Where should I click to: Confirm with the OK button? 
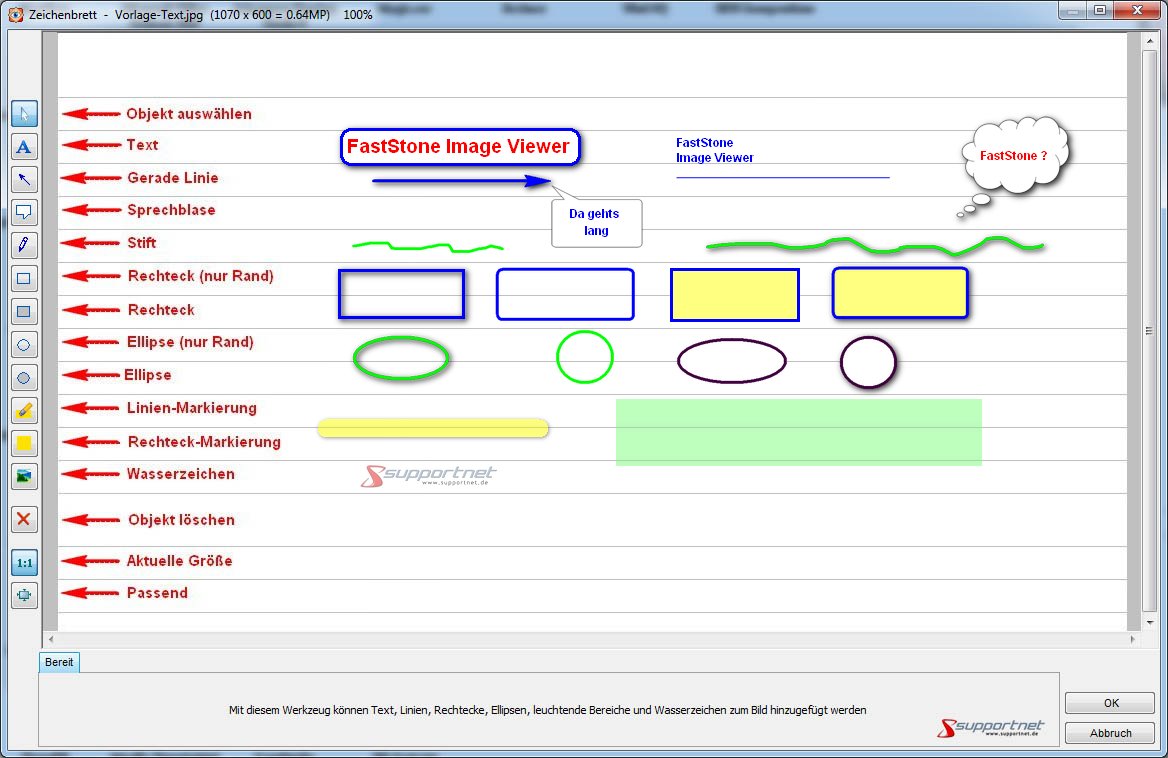pos(1110,703)
